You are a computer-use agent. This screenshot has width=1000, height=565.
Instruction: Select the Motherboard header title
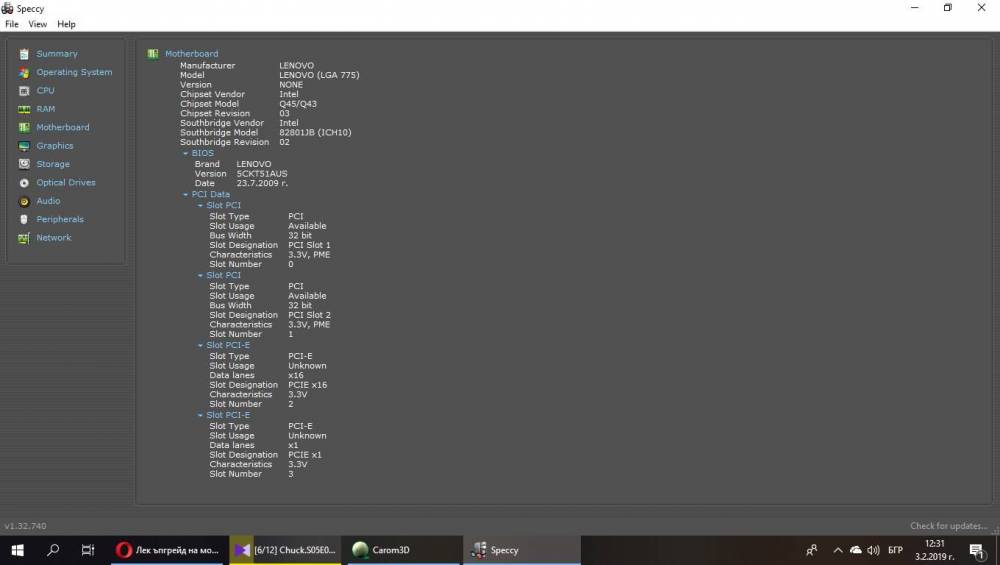click(191, 54)
